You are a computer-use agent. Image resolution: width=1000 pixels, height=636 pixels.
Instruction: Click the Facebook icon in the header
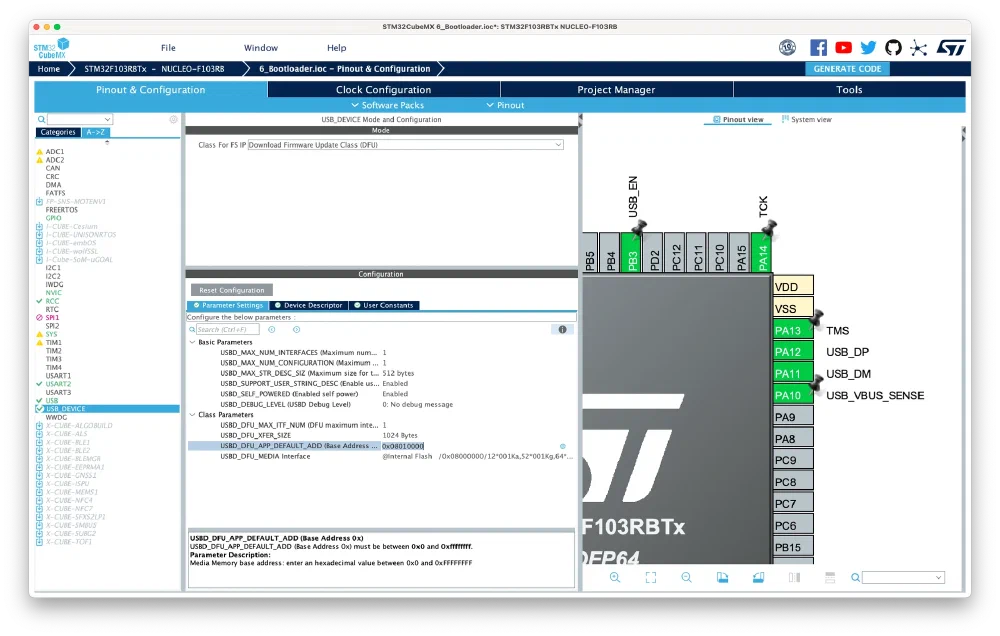coord(818,47)
